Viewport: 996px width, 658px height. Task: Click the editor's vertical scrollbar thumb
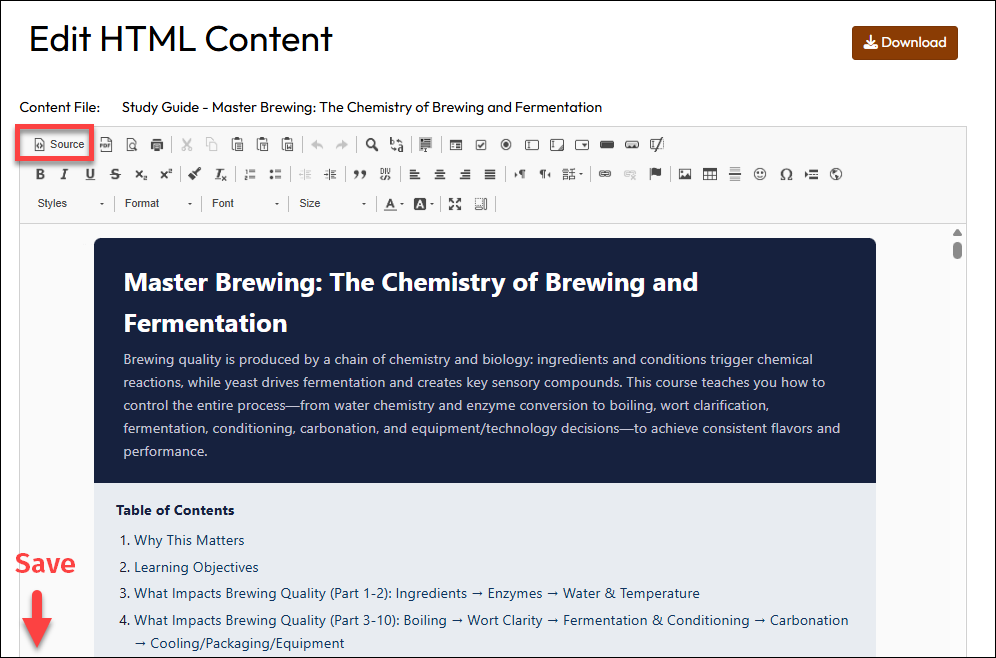pyautogui.click(x=957, y=250)
